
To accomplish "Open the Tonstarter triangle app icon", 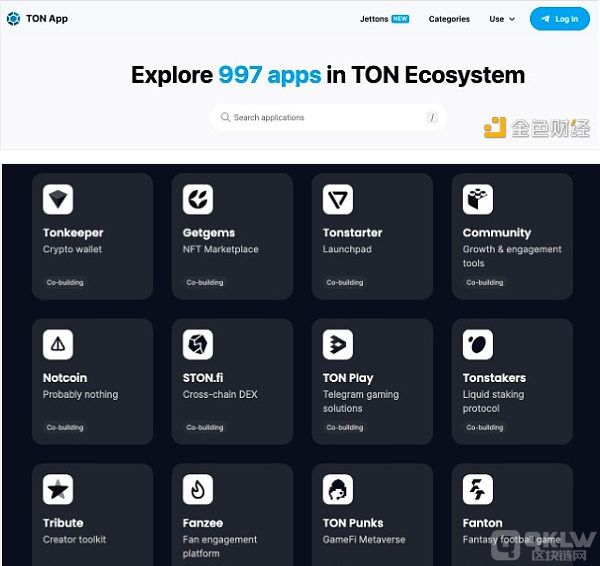I will coord(338,199).
